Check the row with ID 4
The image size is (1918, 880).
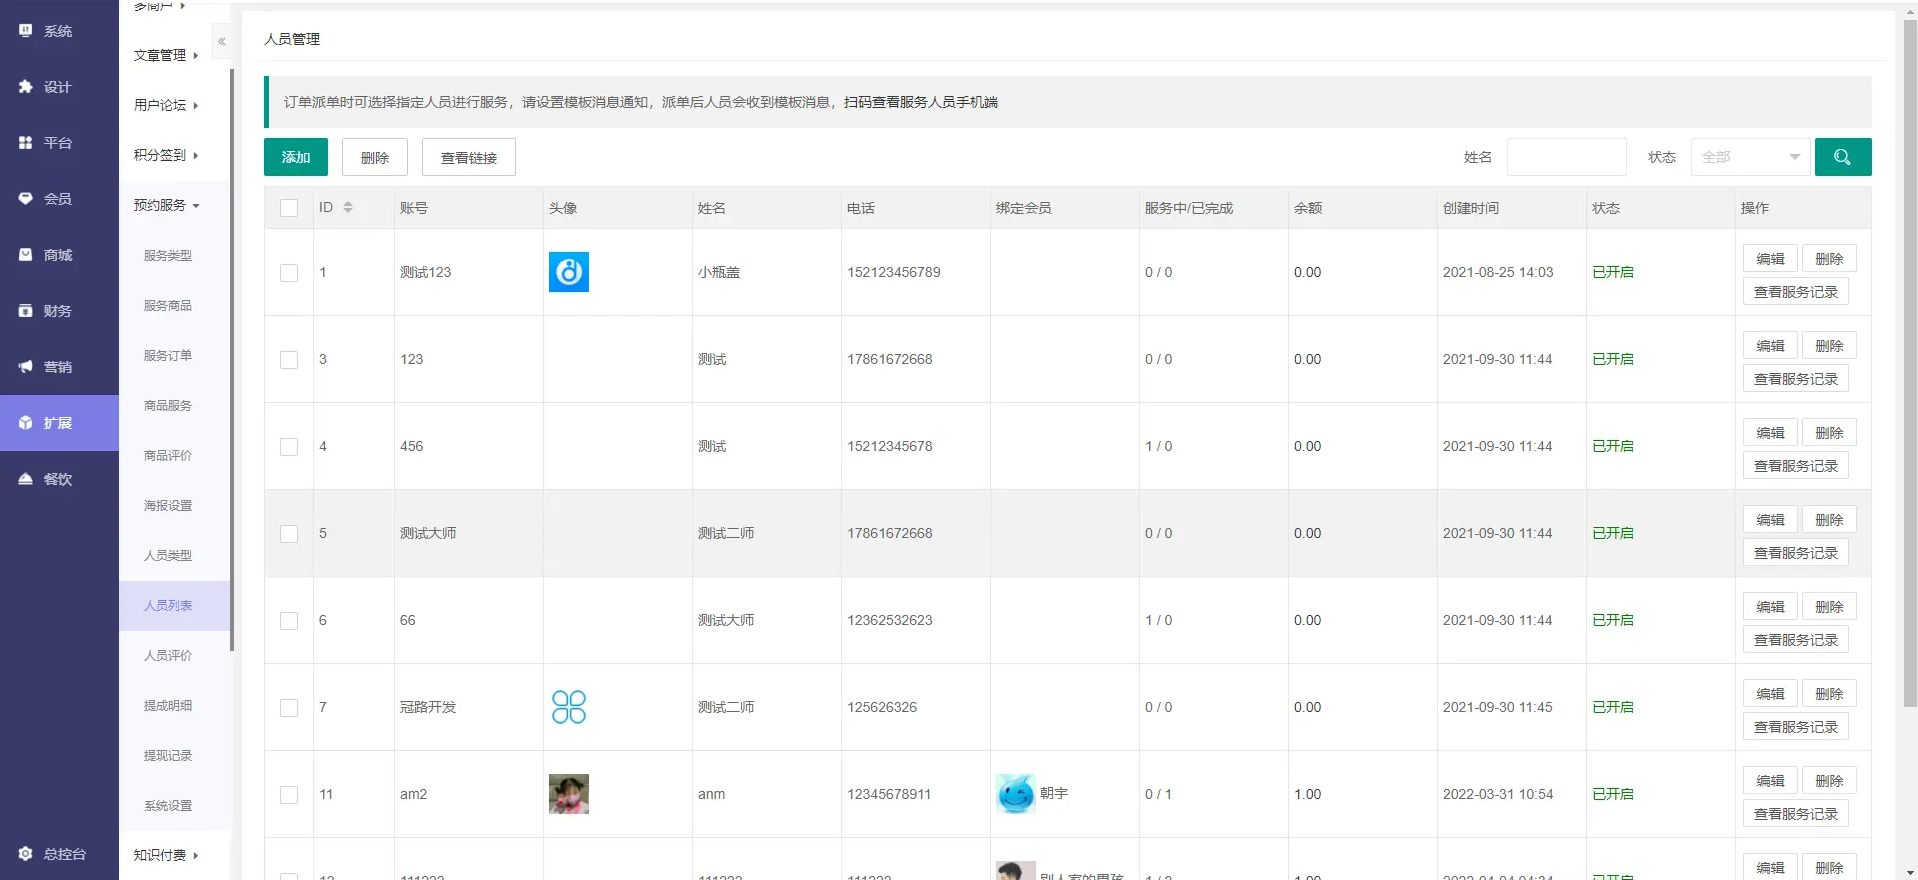[x=289, y=447]
